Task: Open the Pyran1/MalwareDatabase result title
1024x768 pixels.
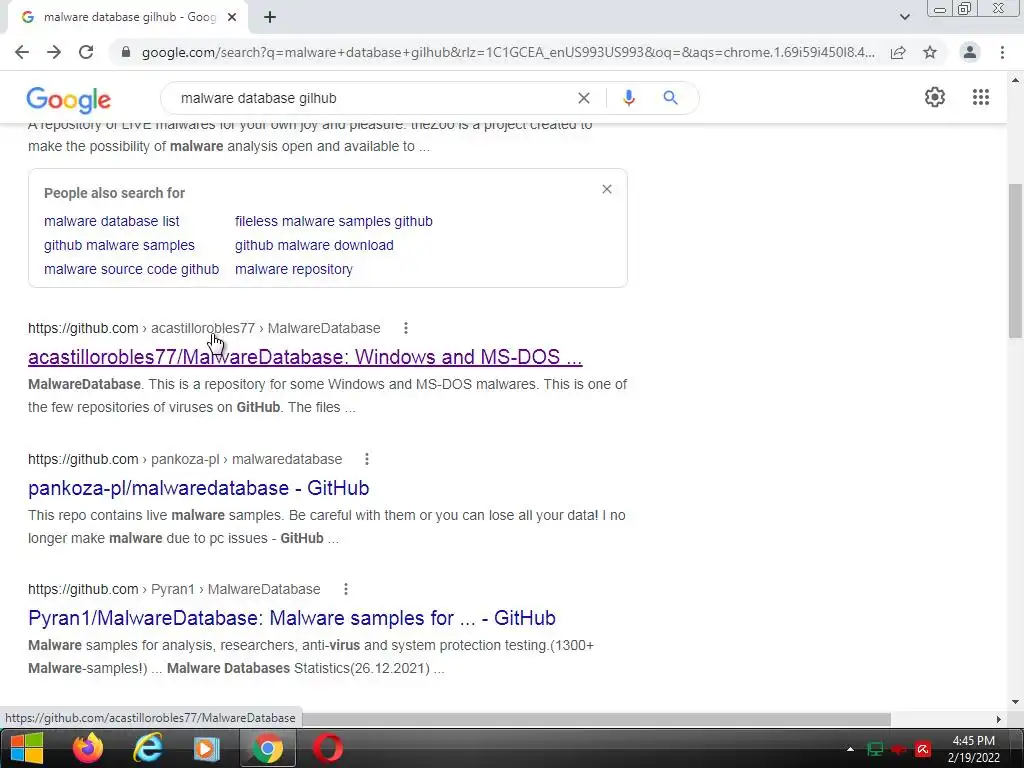Action: click(292, 618)
